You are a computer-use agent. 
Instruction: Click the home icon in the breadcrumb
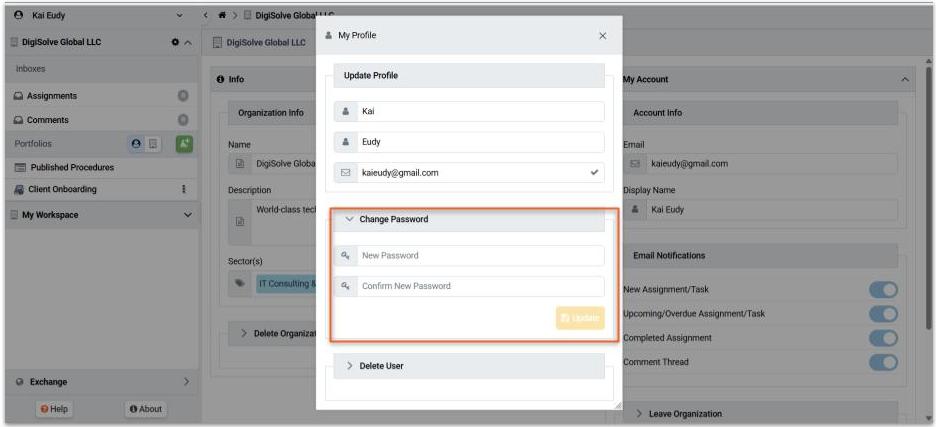[220, 16]
